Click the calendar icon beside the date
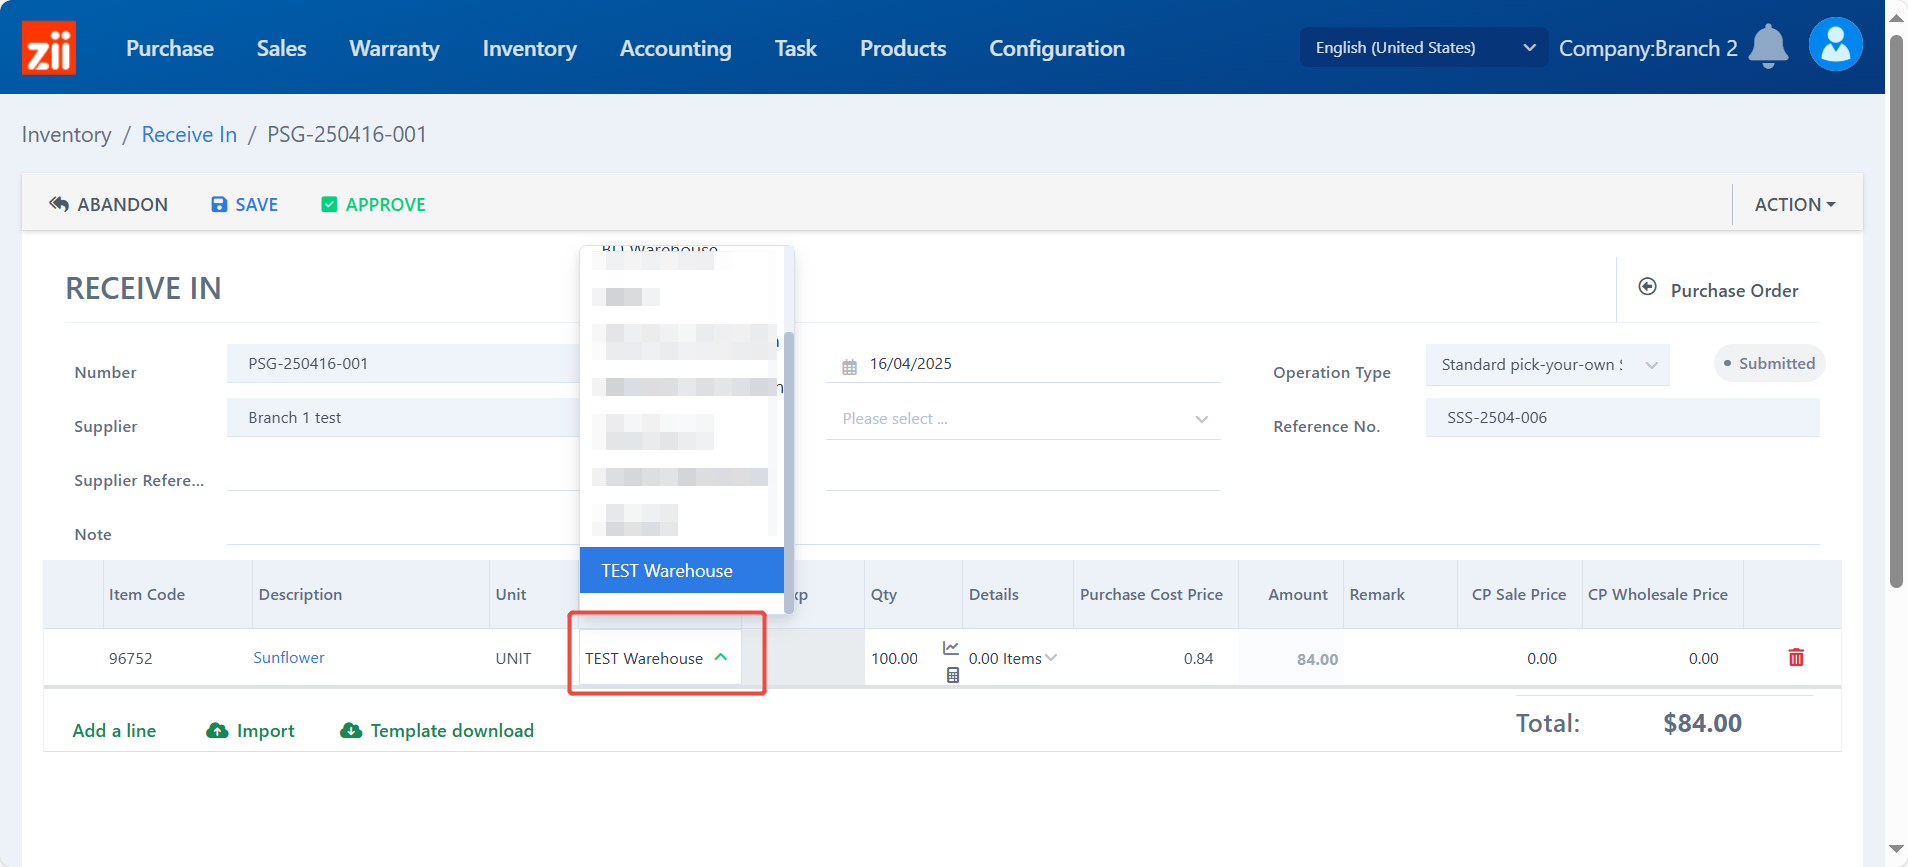 (x=849, y=366)
